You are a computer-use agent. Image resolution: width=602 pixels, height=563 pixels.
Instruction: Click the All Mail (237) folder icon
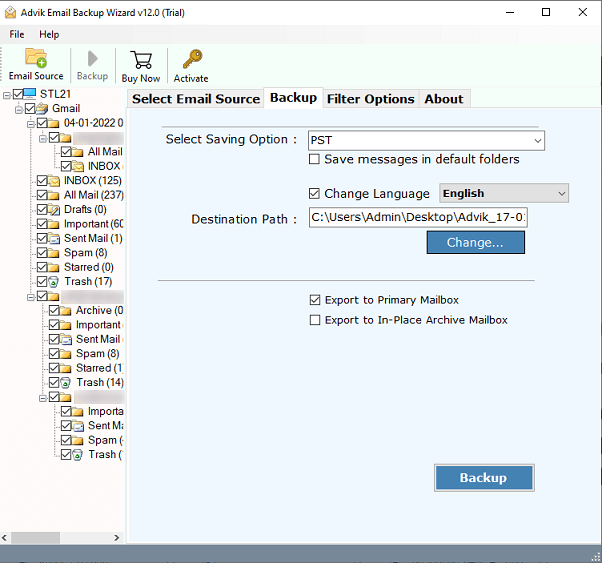tap(54, 195)
